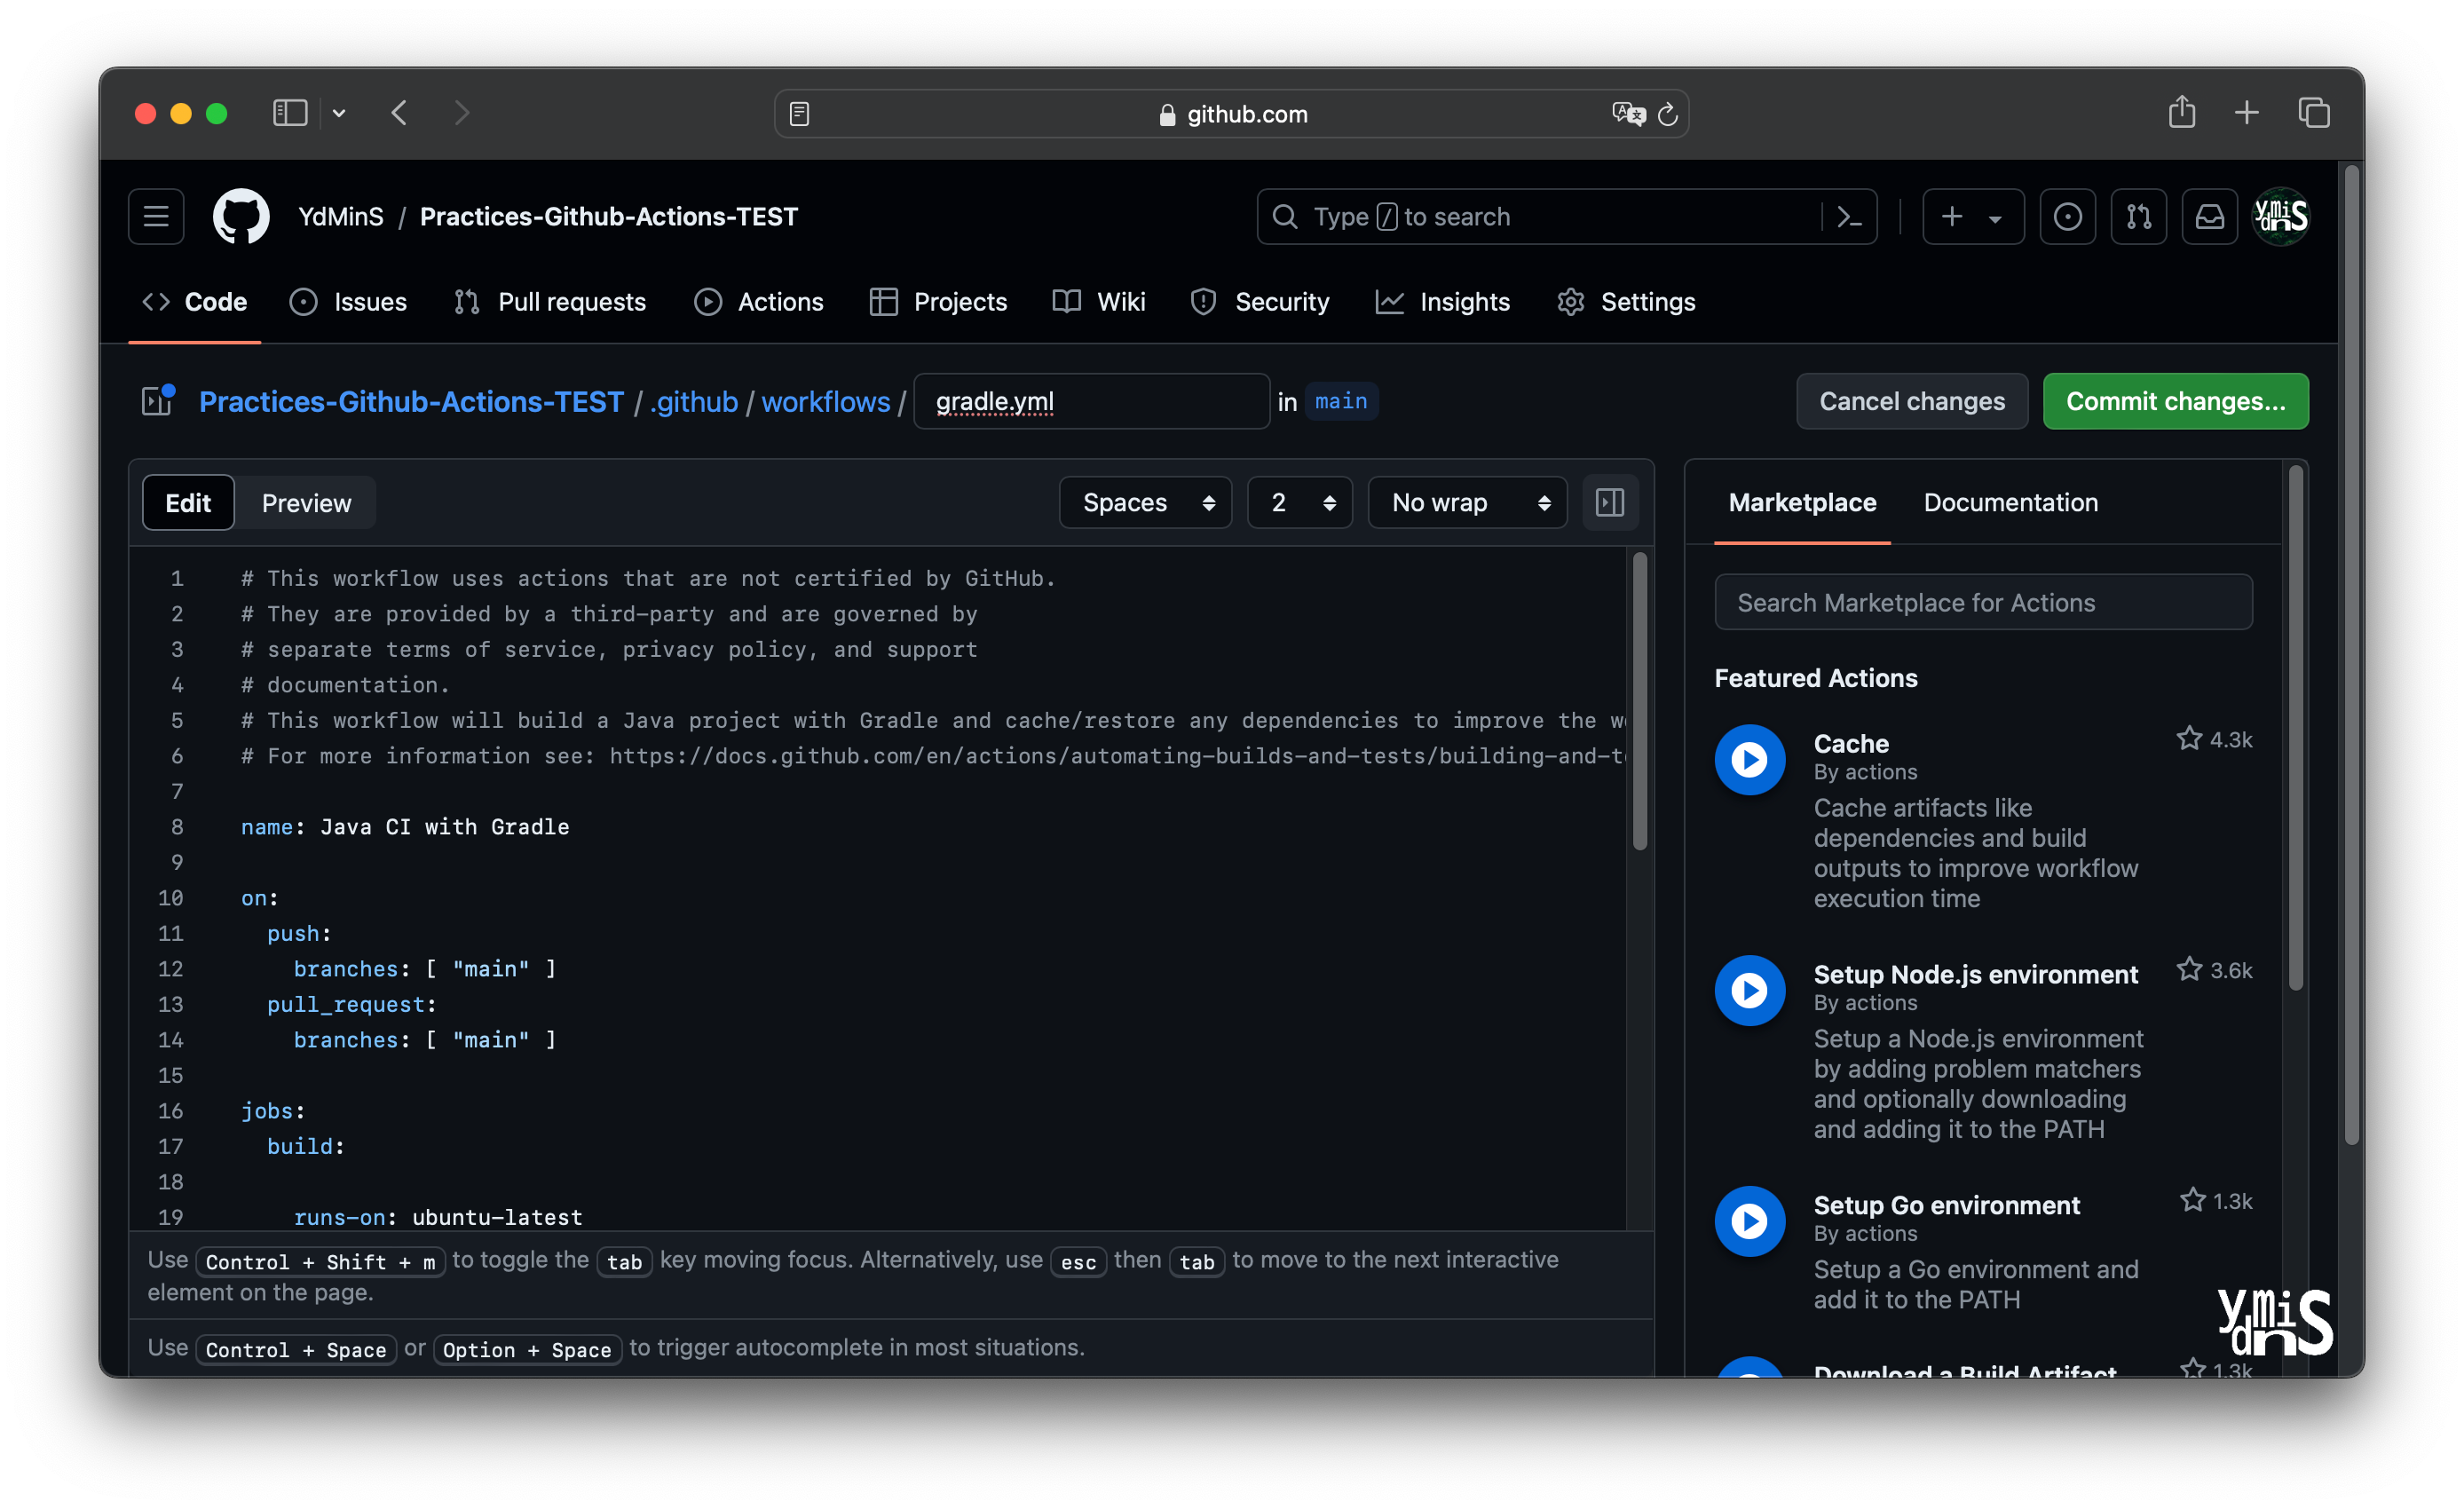Open the command palette icon
This screenshot has width=2464, height=1509.
[1849, 216]
